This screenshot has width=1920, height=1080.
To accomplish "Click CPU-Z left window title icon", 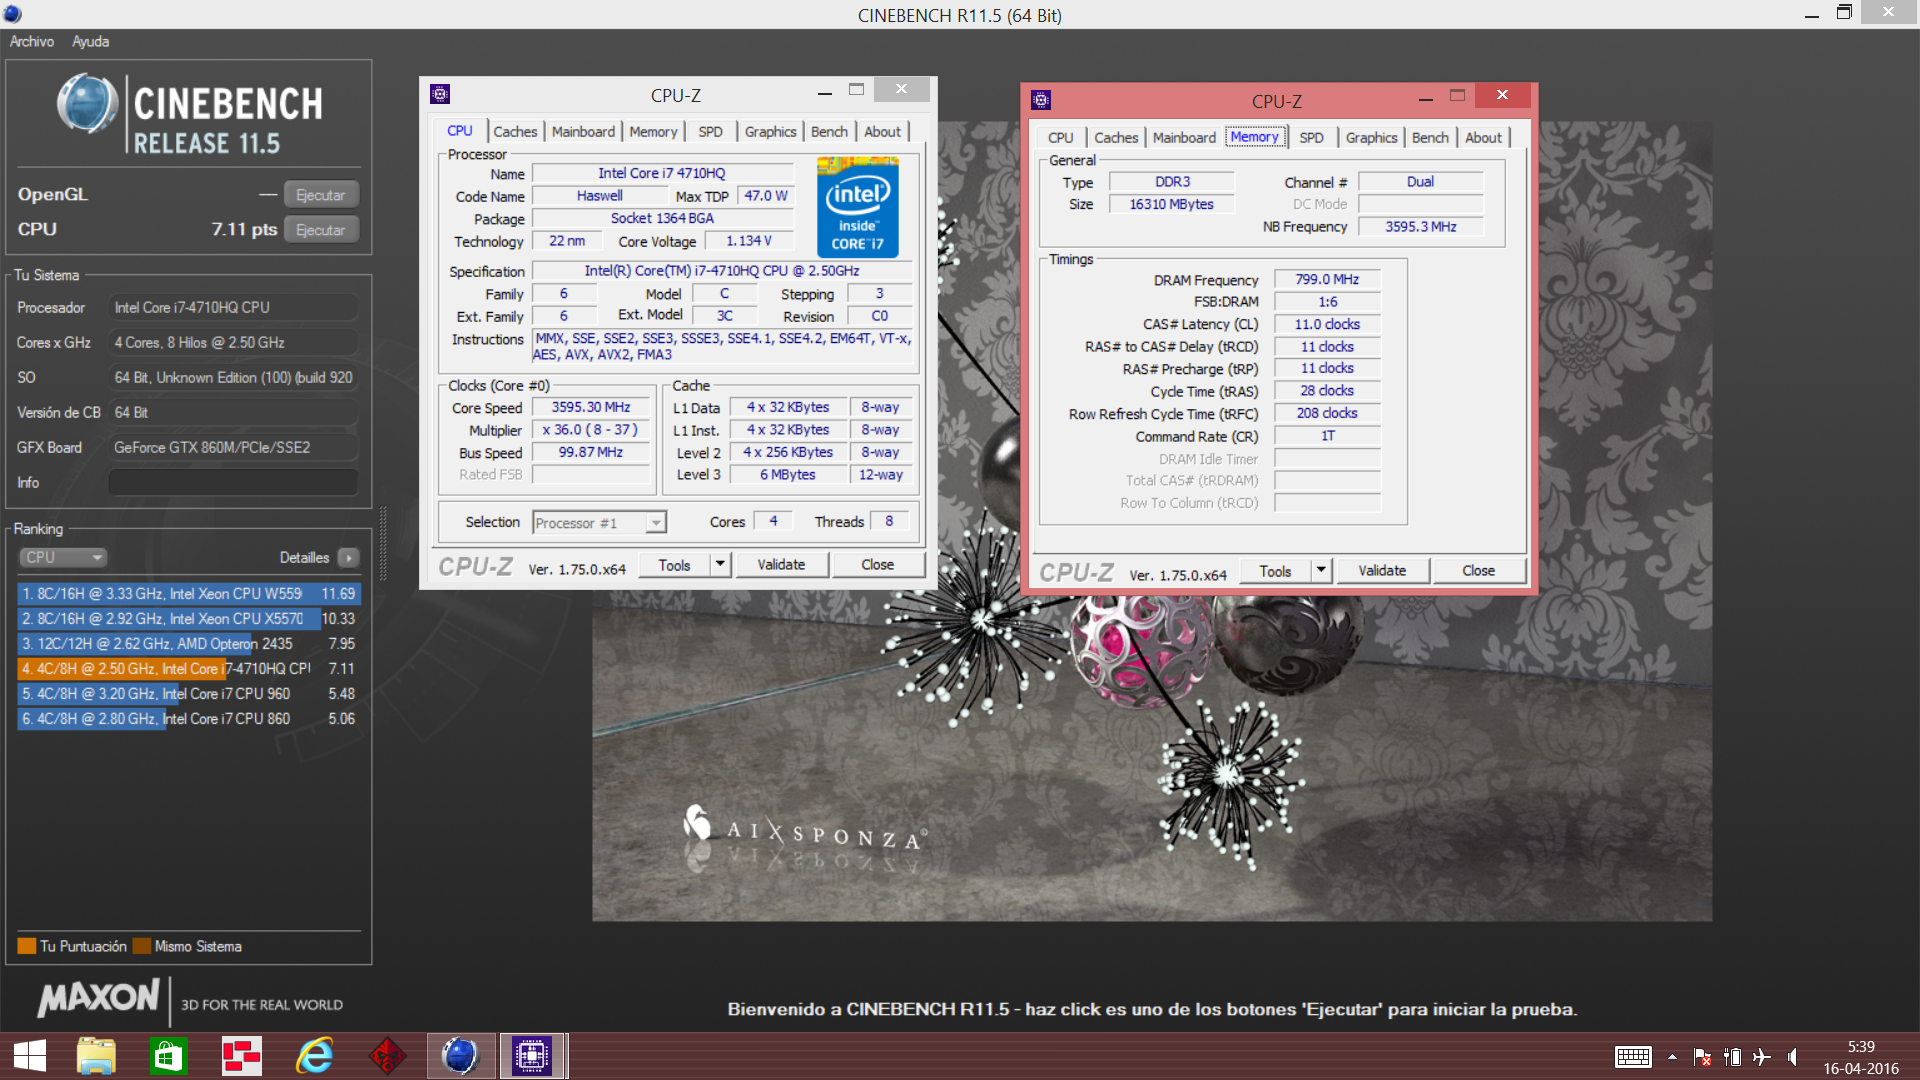I will pyautogui.click(x=440, y=94).
